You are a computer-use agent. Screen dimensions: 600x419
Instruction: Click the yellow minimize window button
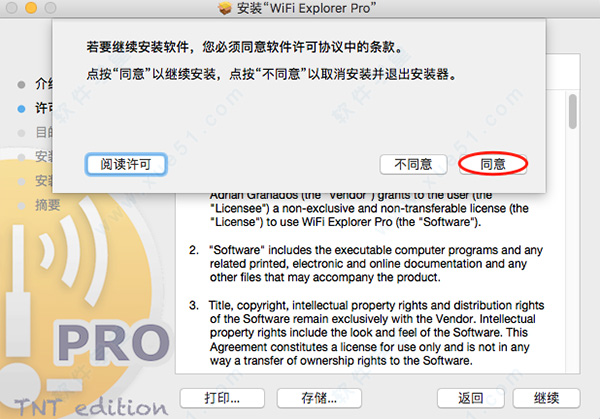coord(31,7)
